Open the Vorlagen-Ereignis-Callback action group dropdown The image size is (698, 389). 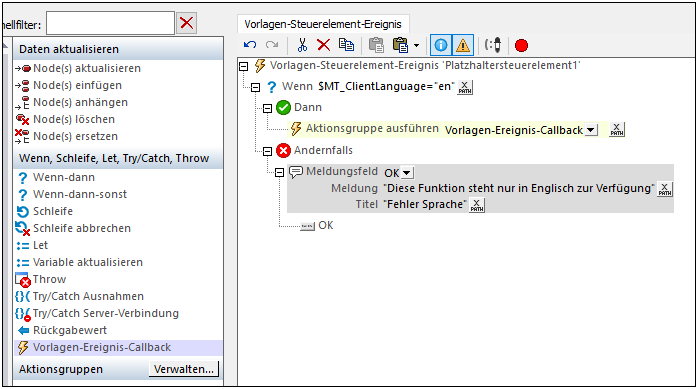click(x=591, y=130)
